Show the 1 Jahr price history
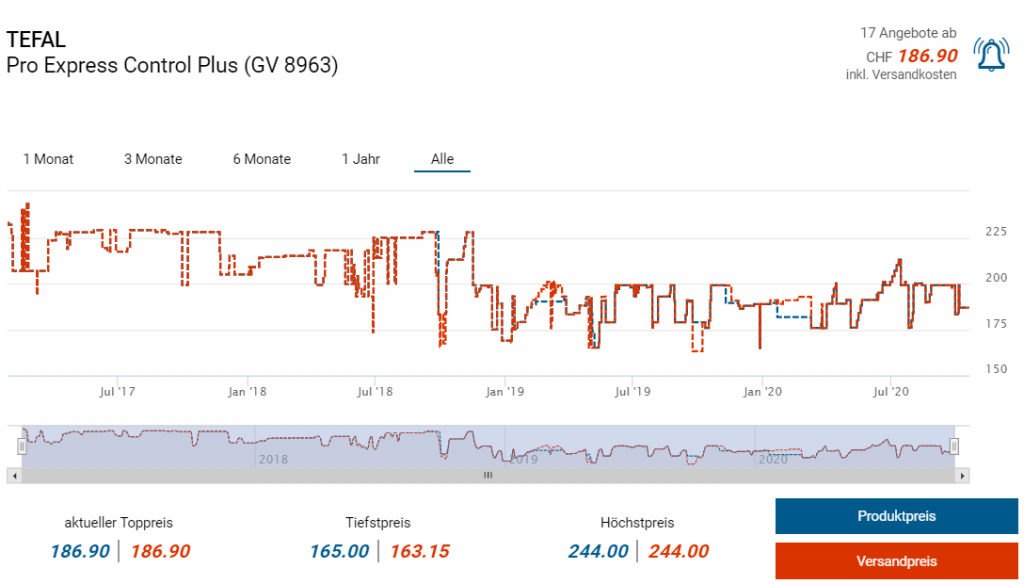 click(x=360, y=159)
